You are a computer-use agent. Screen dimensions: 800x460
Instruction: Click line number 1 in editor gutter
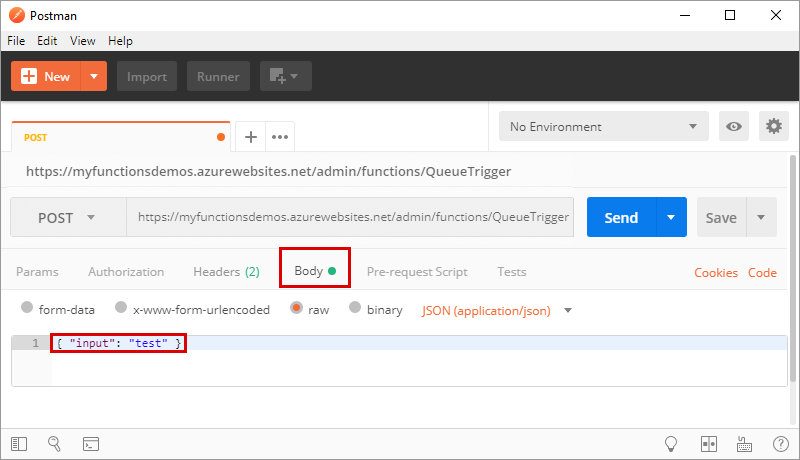(35, 343)
